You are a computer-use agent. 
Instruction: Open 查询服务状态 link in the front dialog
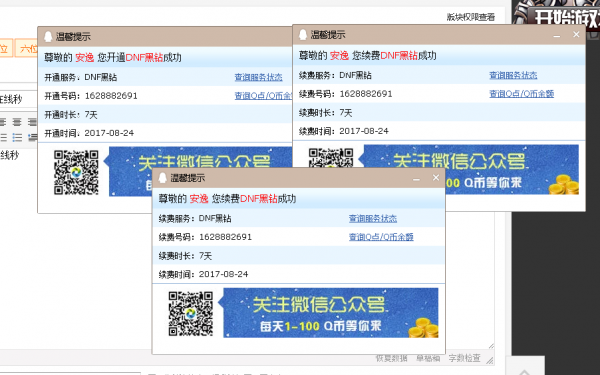click(373, 218)
